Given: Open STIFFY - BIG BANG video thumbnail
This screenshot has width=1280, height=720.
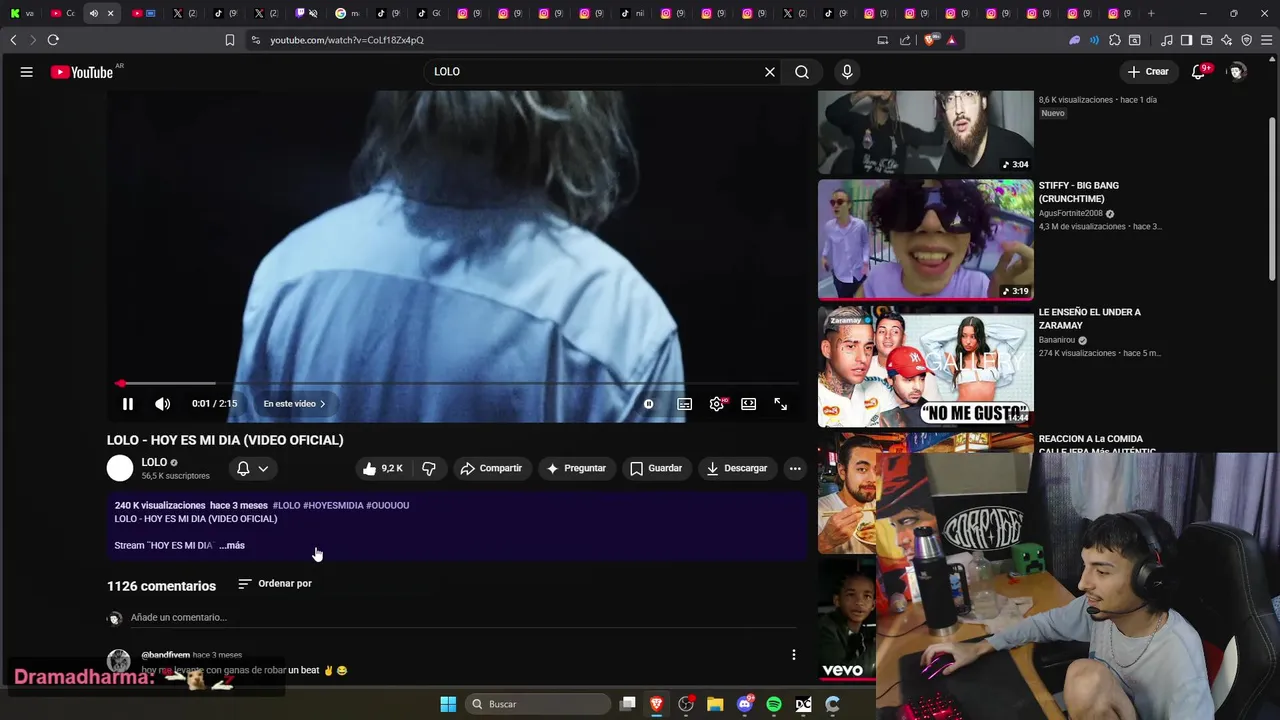Looking at the screenshot, I should pos(926,240).
